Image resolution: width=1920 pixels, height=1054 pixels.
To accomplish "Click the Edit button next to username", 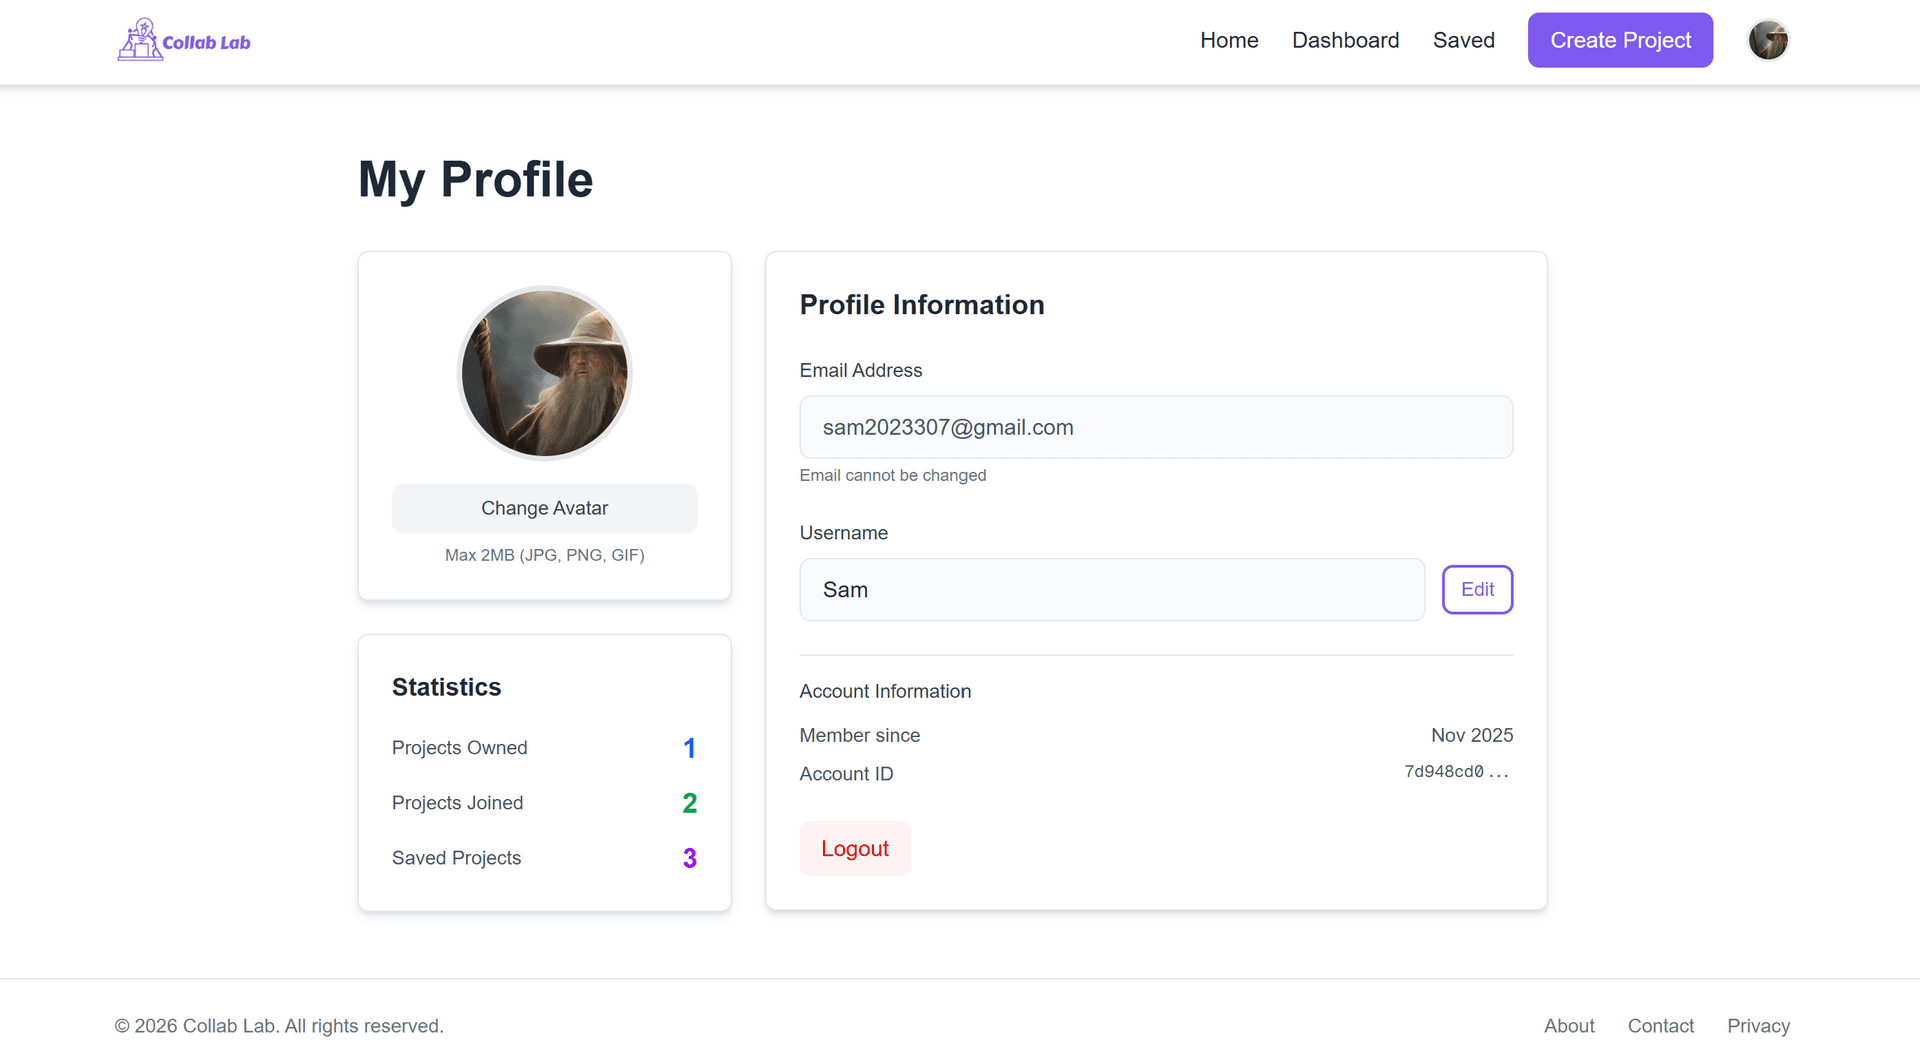I will point(1477,589).
